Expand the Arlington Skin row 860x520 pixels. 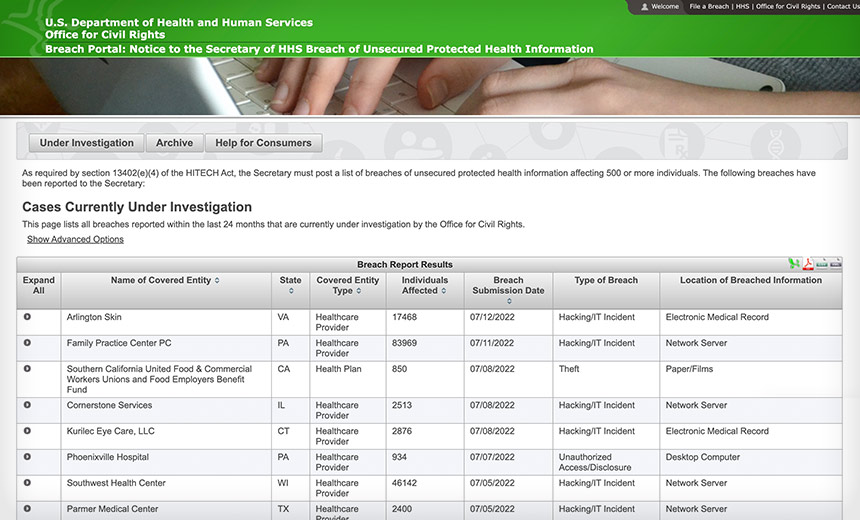27,316
